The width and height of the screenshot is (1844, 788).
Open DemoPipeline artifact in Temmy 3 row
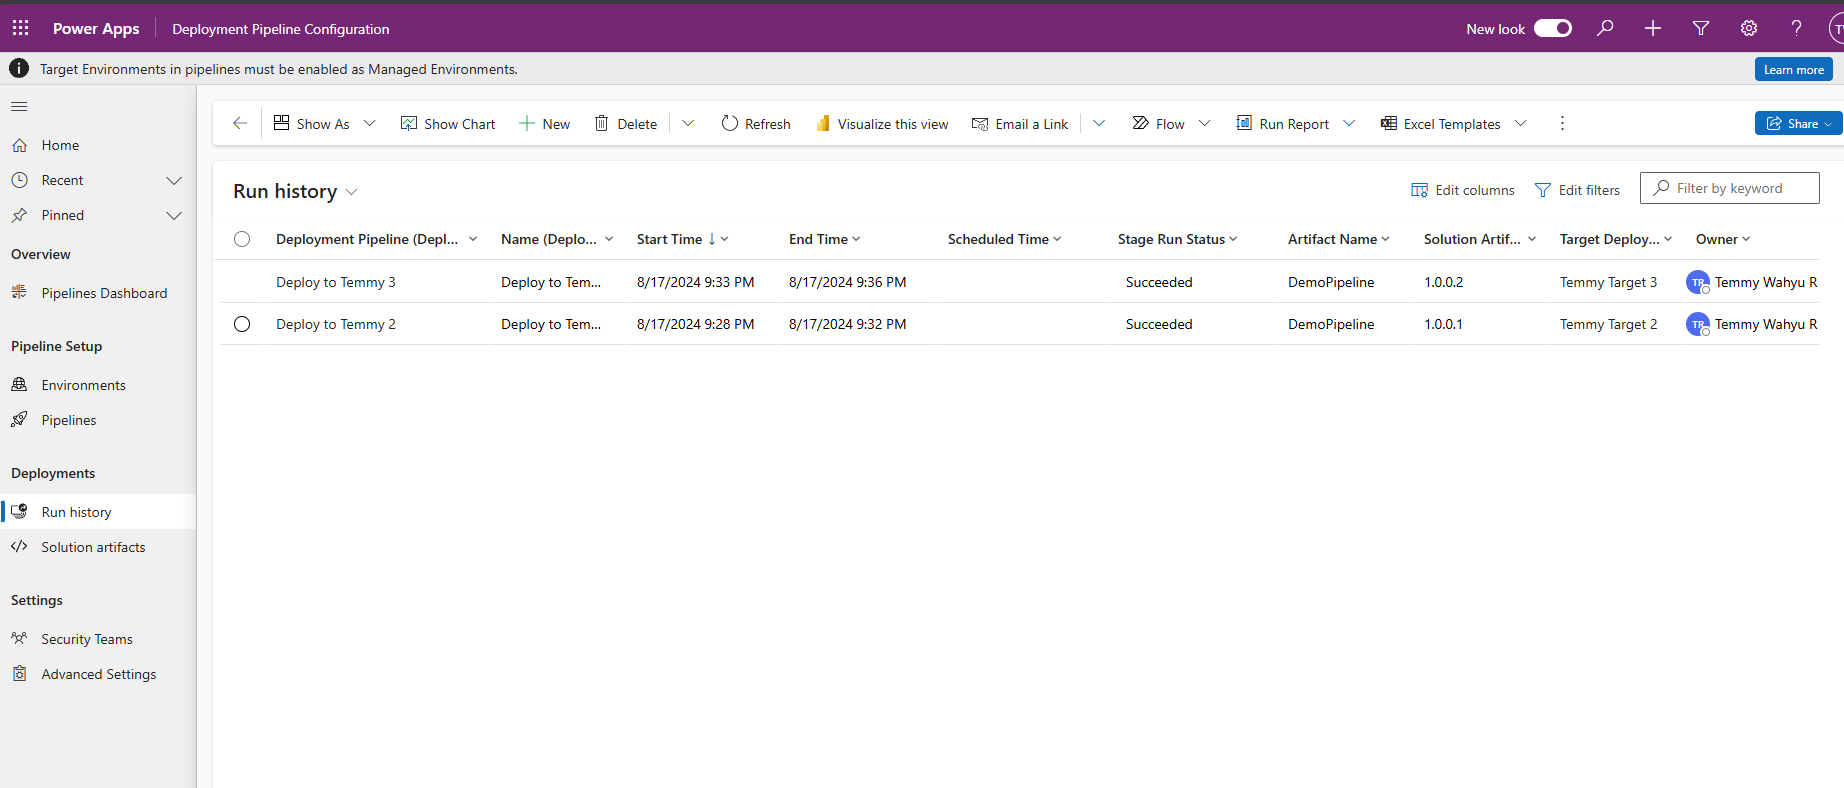click(1331, 282)
